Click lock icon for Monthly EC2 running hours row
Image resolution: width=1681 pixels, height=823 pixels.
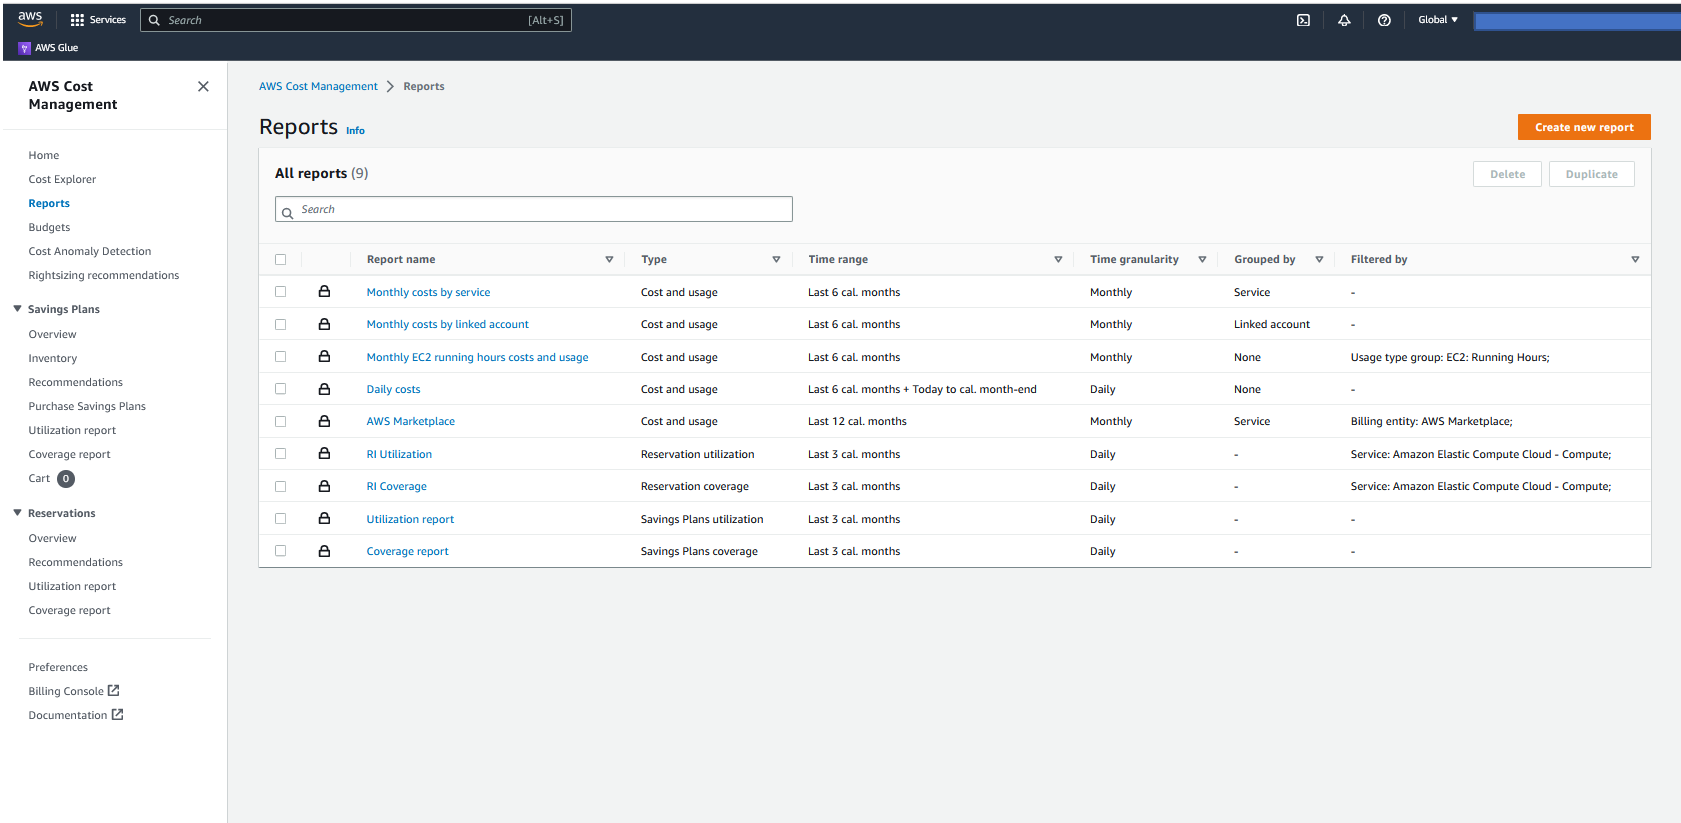tap(324, 356)
